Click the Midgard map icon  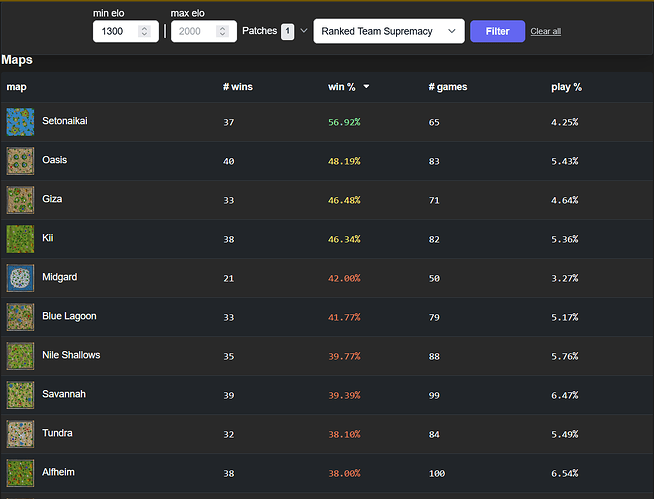tap(20, 278)
